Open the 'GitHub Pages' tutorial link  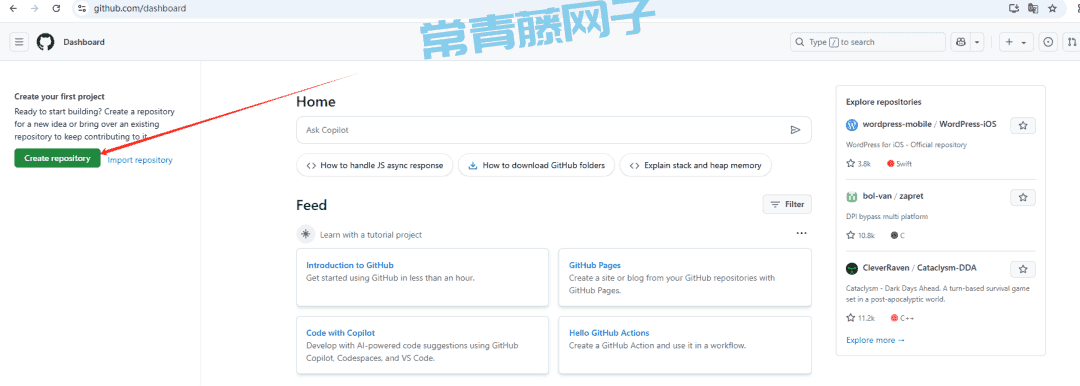(595, 265)
